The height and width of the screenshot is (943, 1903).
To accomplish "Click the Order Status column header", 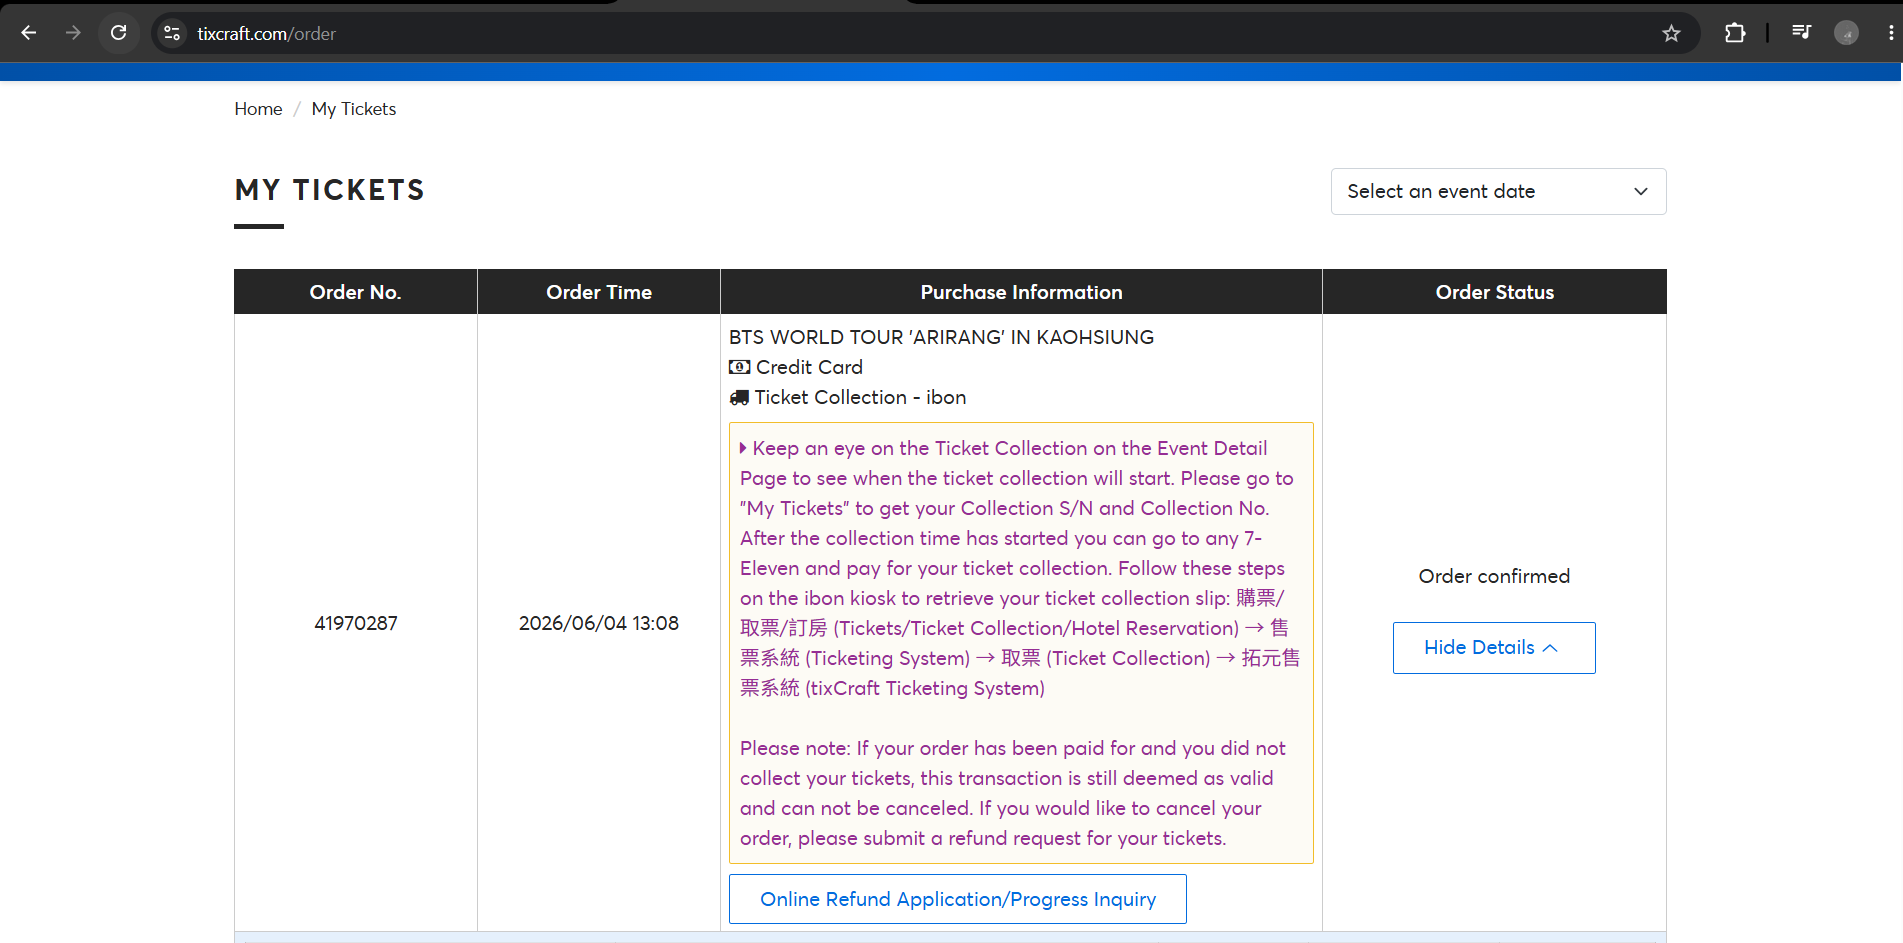I will tap(1494, 292).
